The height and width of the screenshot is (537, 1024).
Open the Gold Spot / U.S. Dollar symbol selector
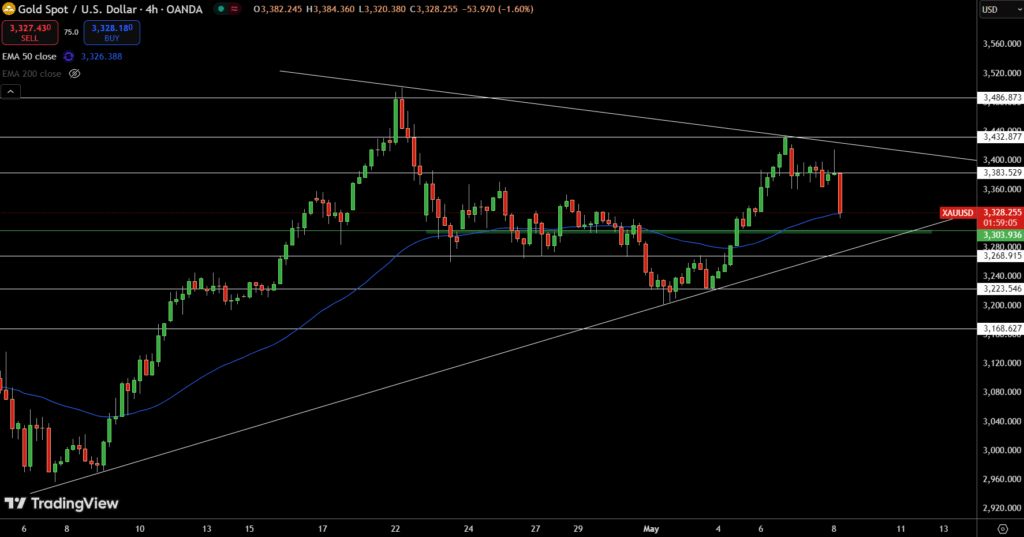(110, 9)
